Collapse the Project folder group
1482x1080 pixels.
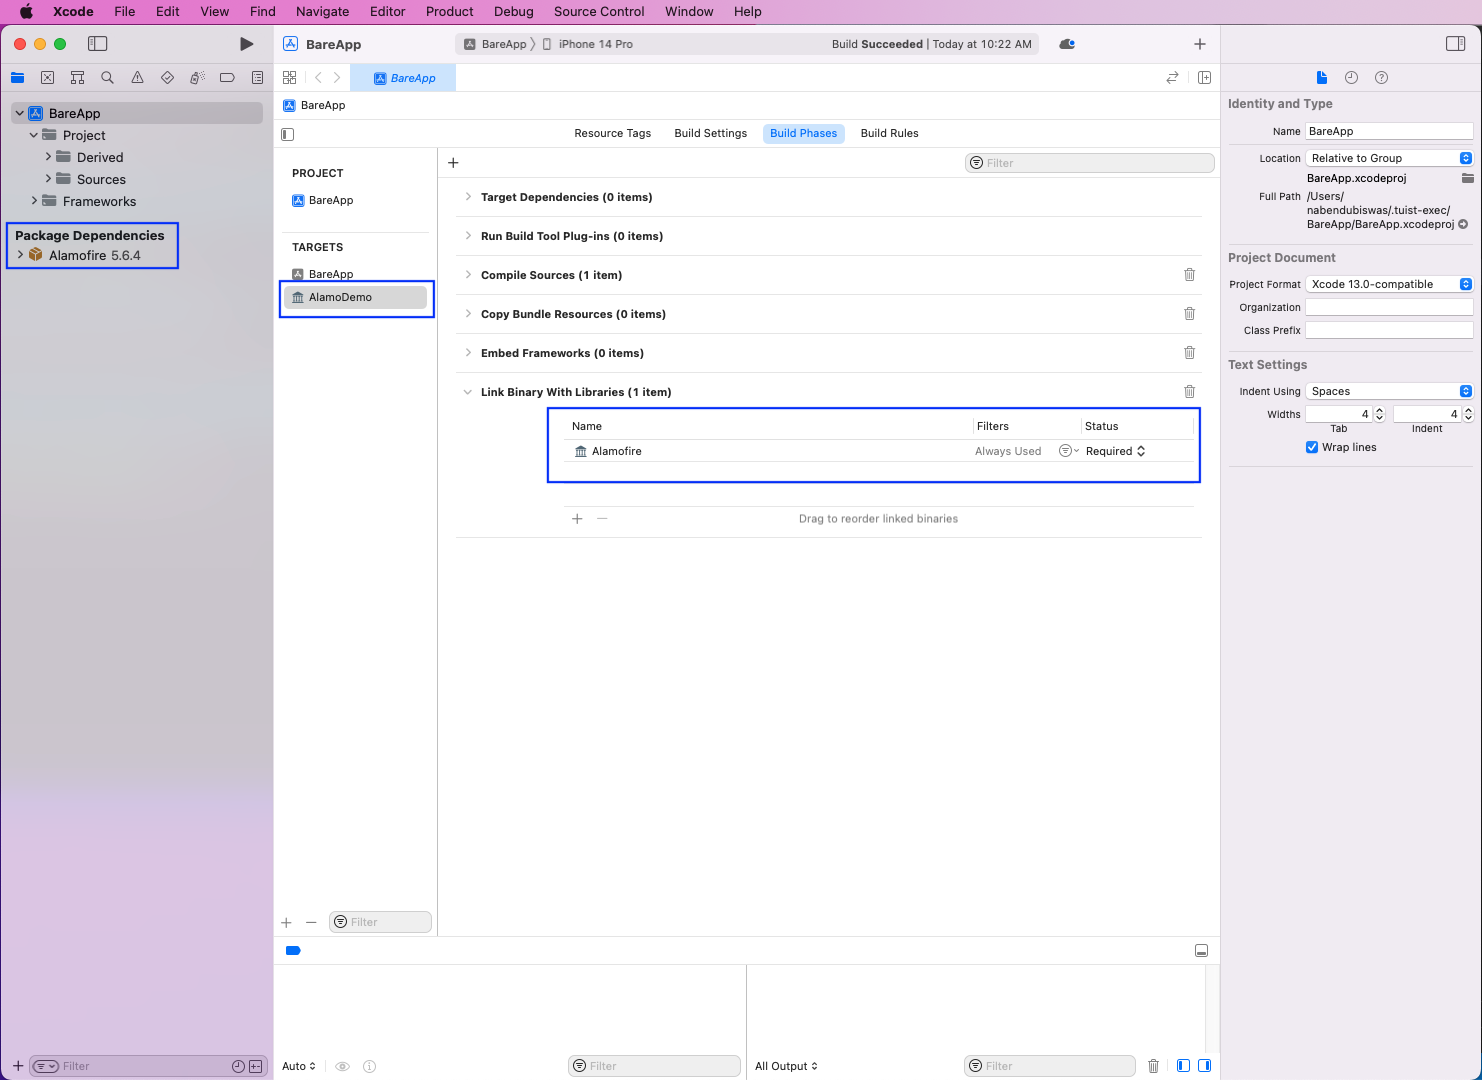(34, 135)
